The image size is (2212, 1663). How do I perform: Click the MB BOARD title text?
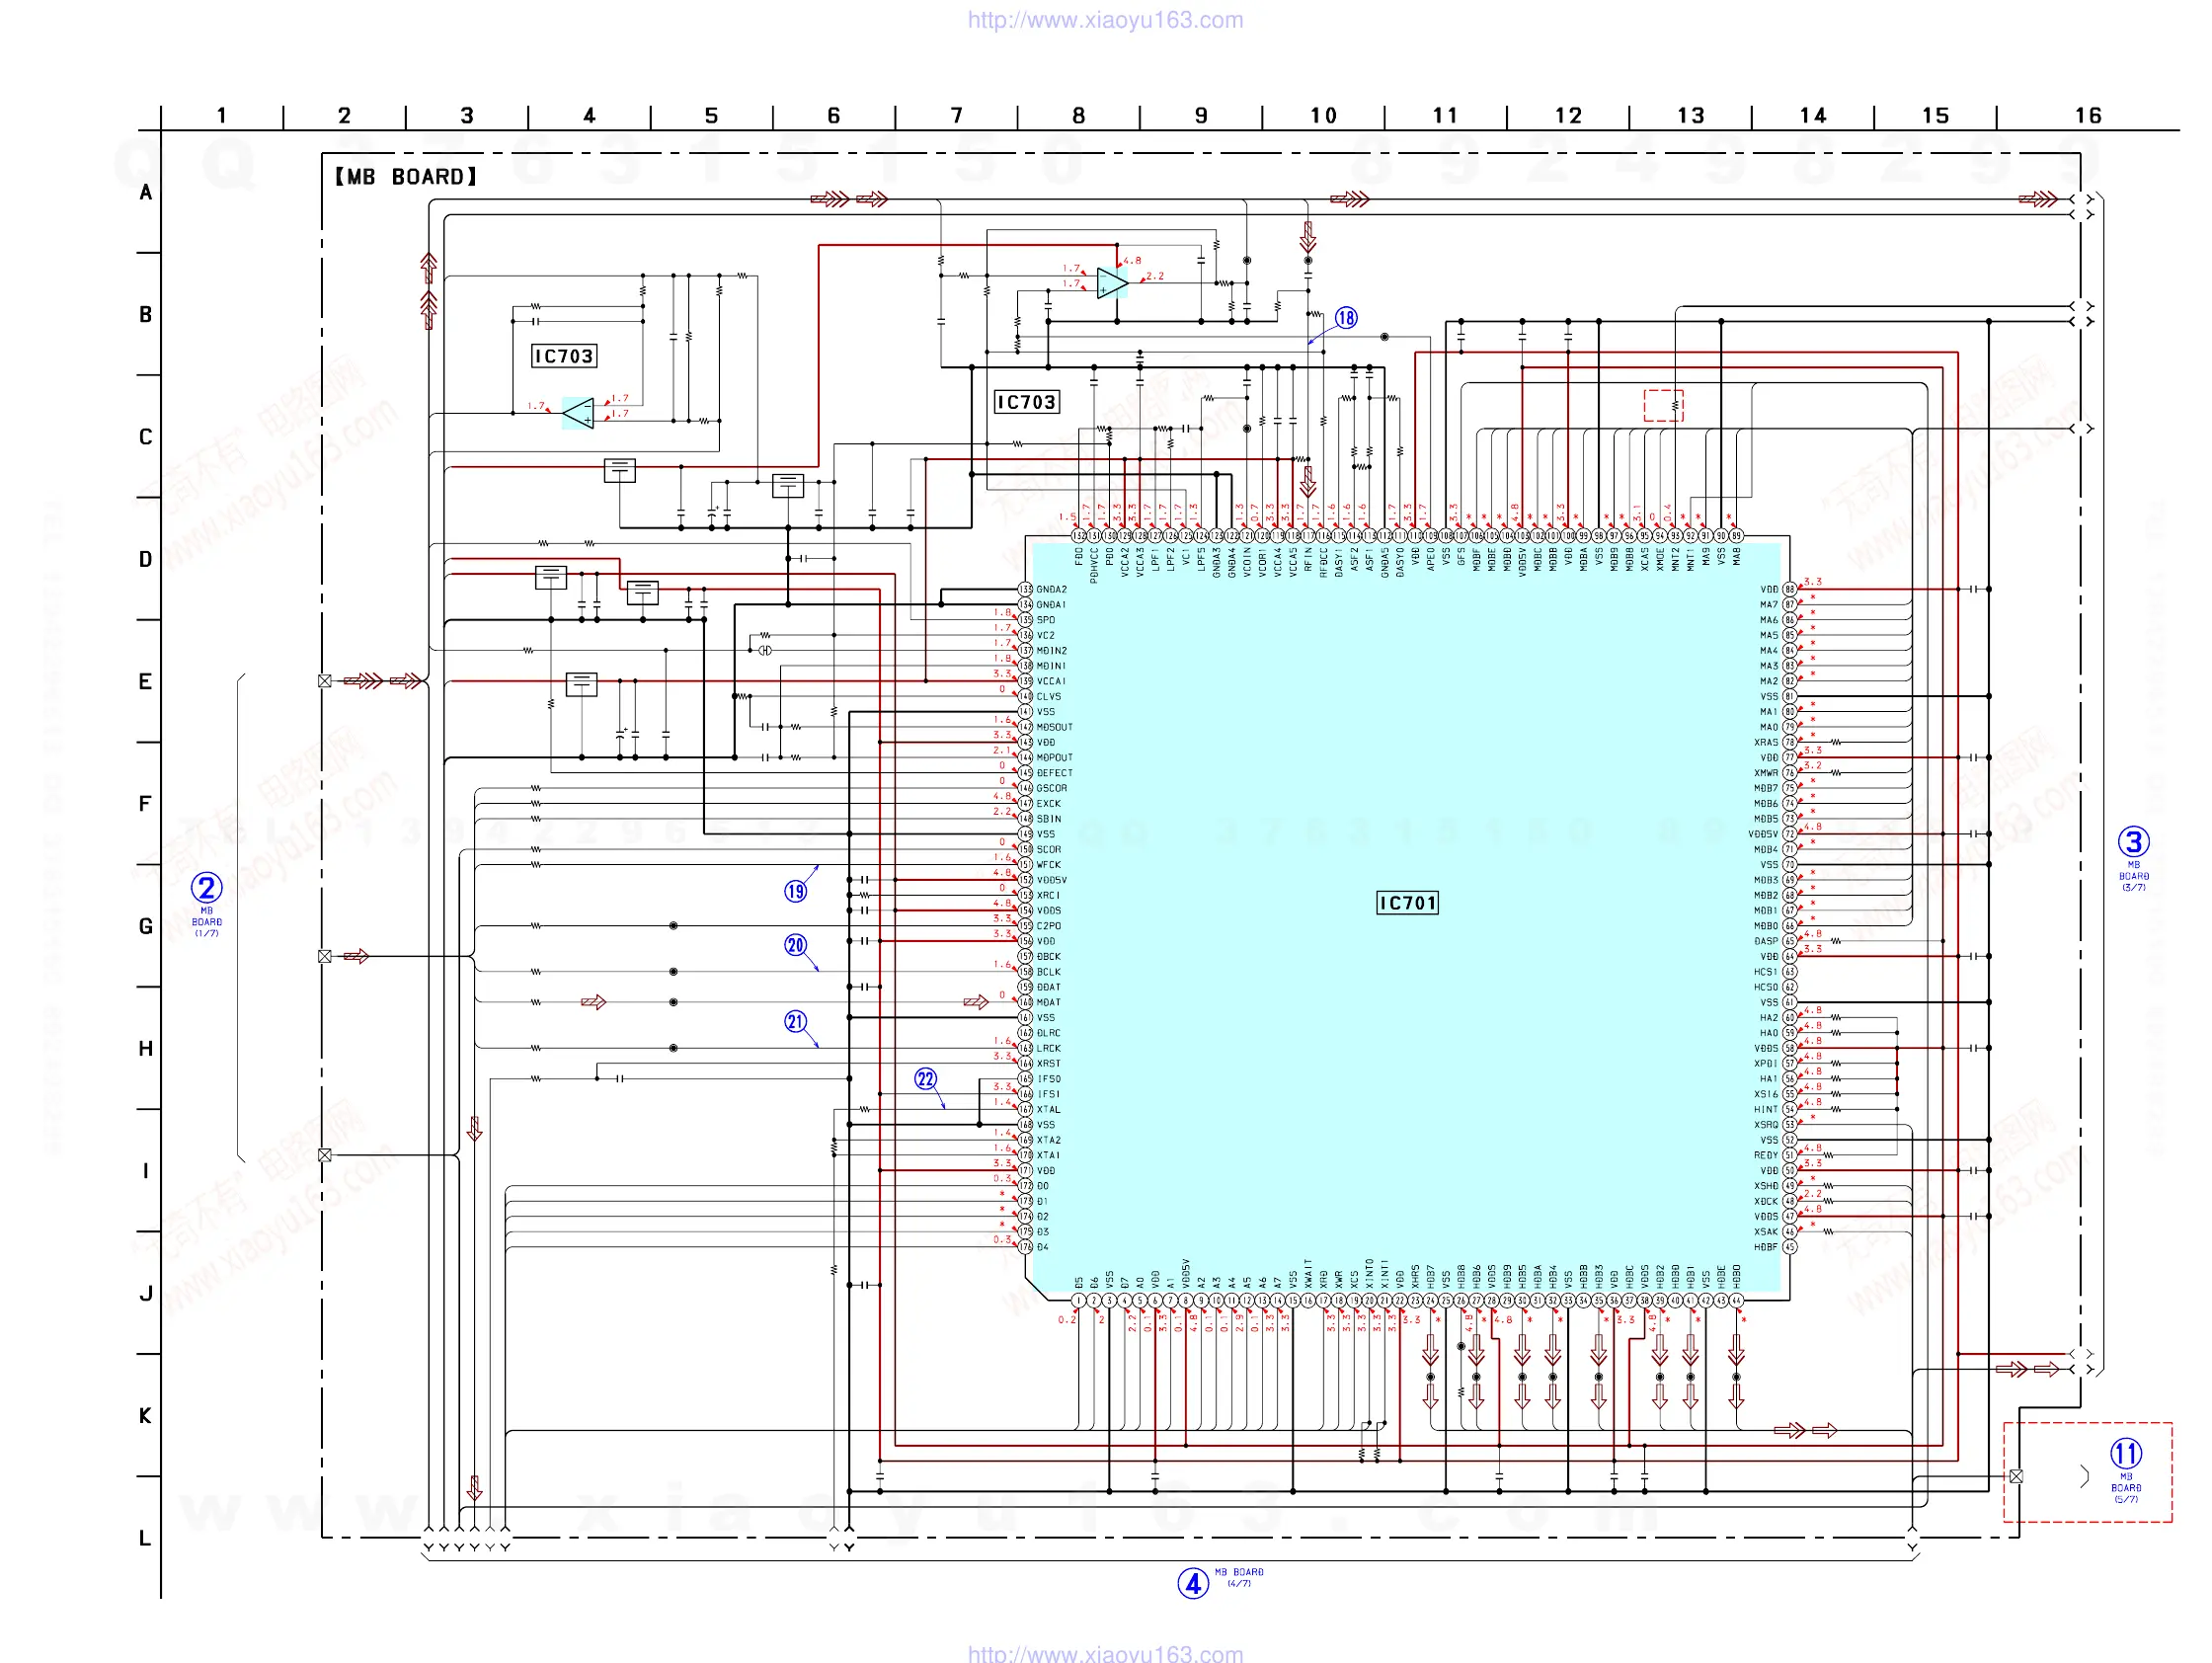405,177
